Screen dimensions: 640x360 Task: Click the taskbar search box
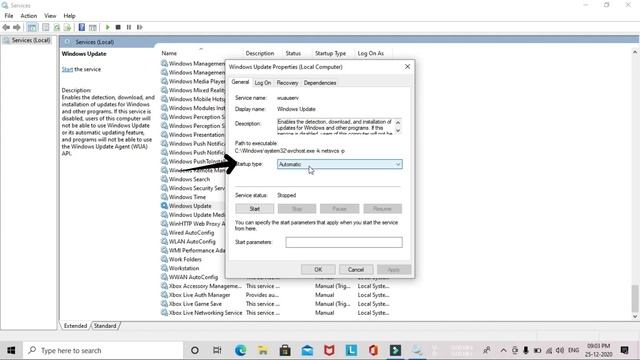click(103, 350)
